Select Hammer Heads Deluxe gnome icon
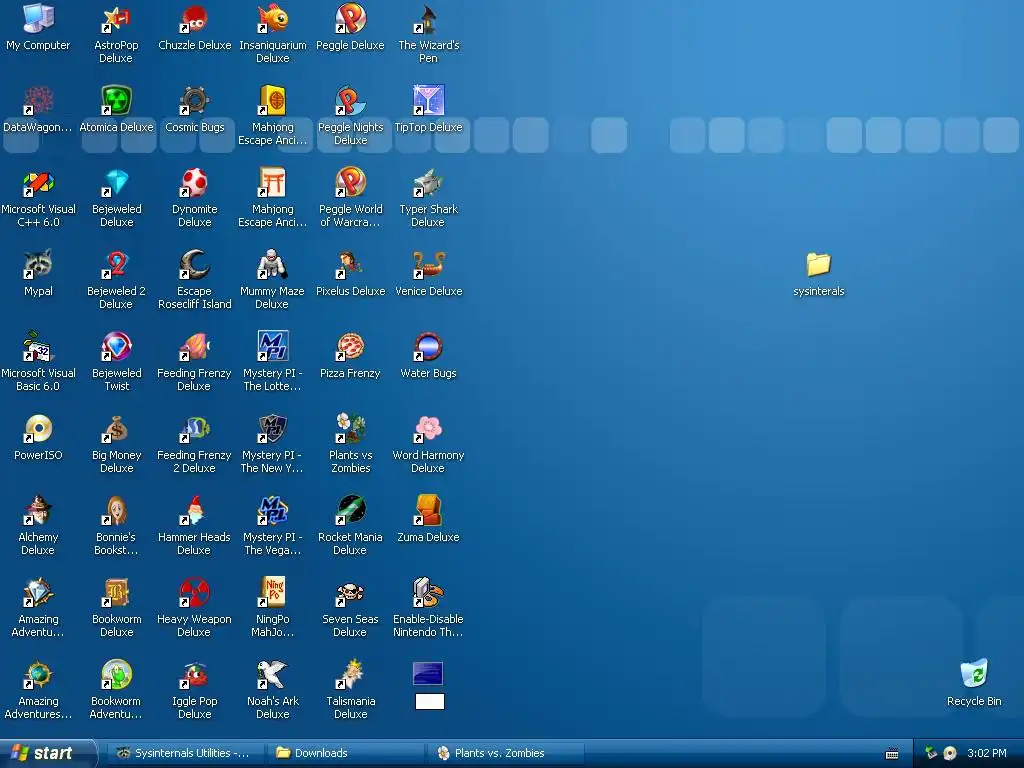This screenshot has height=768, width=1024. click(195, 511)
